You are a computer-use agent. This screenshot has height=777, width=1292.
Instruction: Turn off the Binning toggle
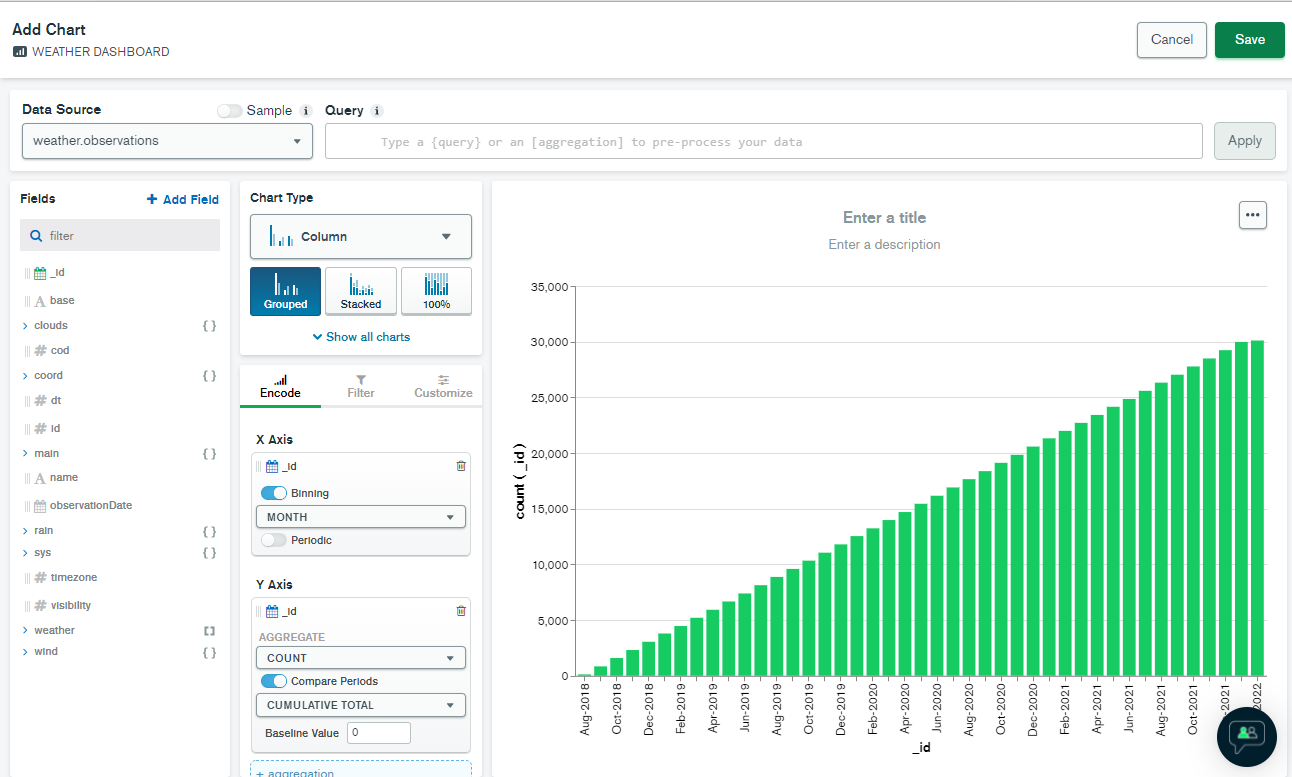click(x=273, y=493)
